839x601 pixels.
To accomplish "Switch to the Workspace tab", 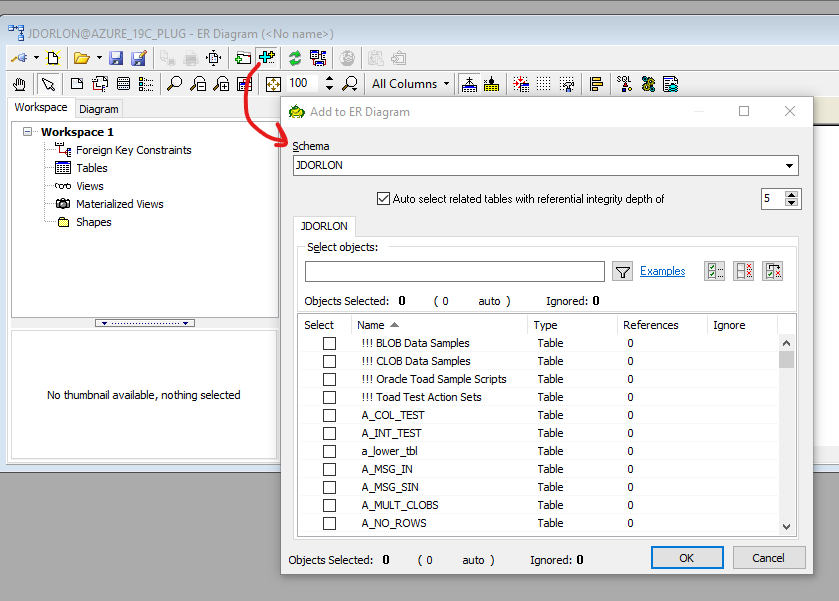I will pyautogui.click(x=41, y=107).
